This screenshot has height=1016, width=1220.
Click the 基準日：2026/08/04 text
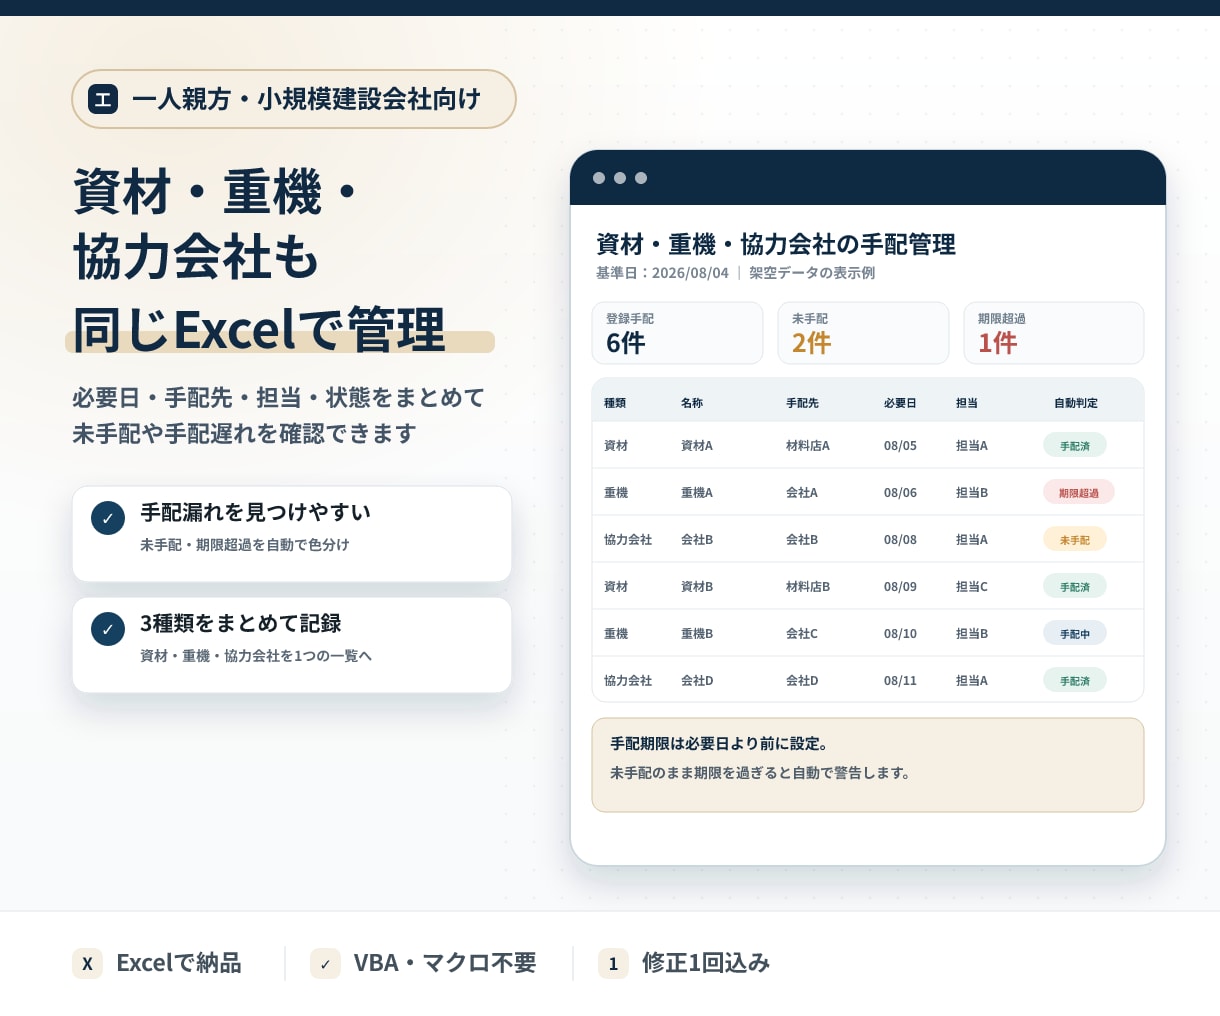(x=662, y=273)
